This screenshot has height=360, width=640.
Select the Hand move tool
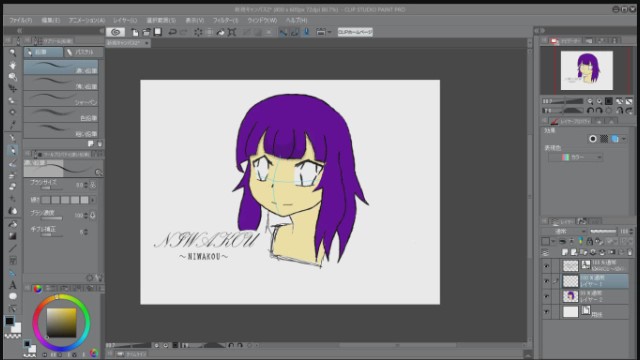13,65
